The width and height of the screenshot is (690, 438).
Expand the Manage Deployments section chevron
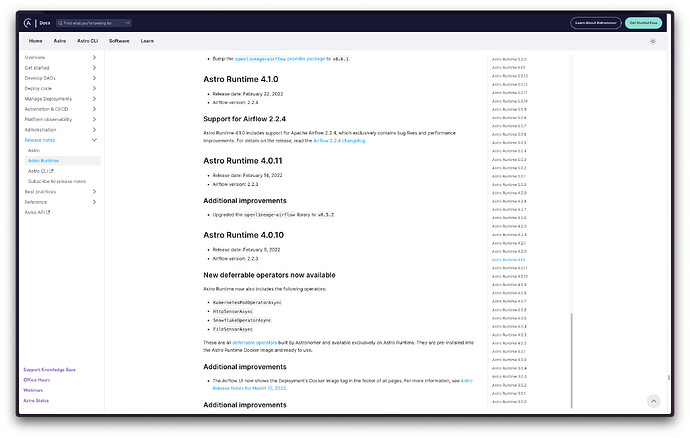tap(94, 99)
